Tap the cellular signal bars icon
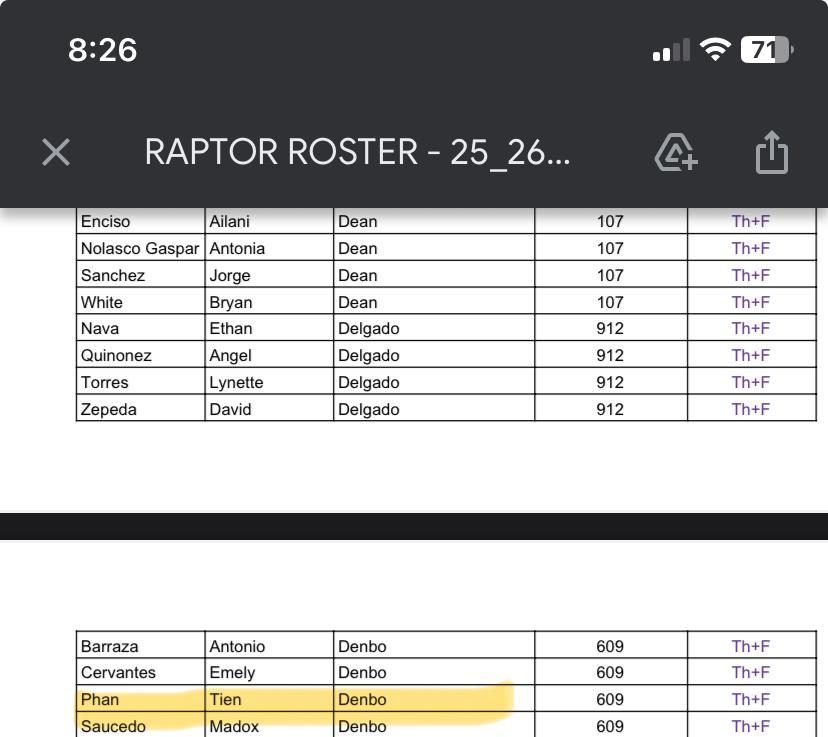The height and width of the screenshot is (737, 828). [670, 50]
